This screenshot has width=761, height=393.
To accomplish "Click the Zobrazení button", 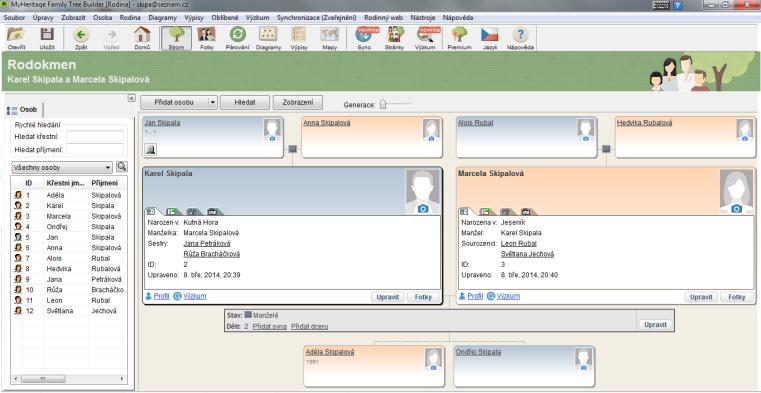I will (298, 102).
